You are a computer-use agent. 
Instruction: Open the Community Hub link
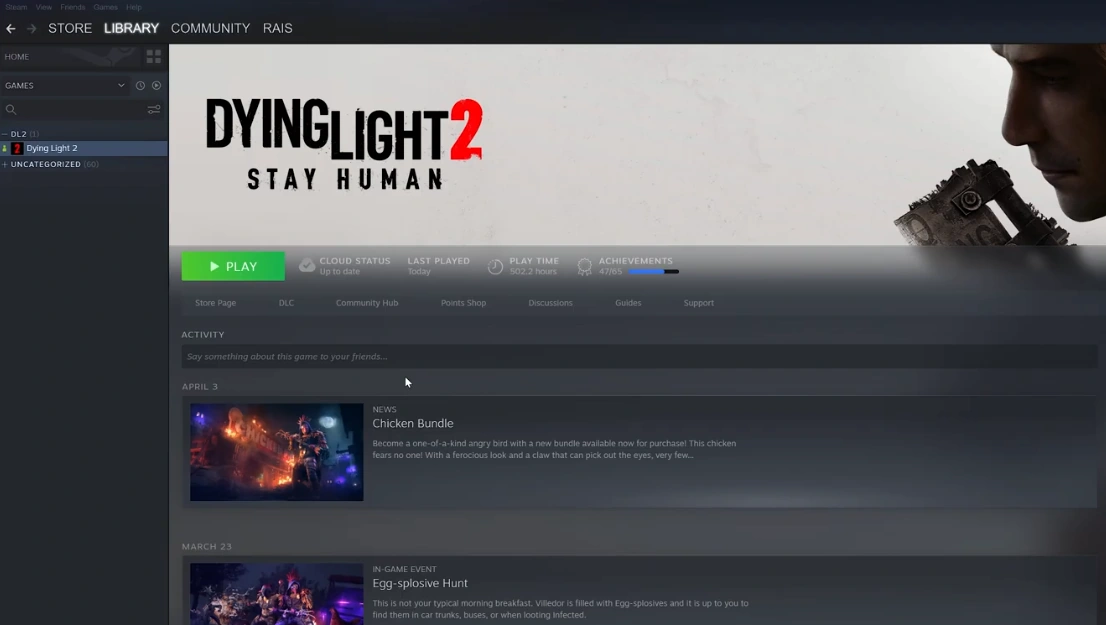coord(367,303)
